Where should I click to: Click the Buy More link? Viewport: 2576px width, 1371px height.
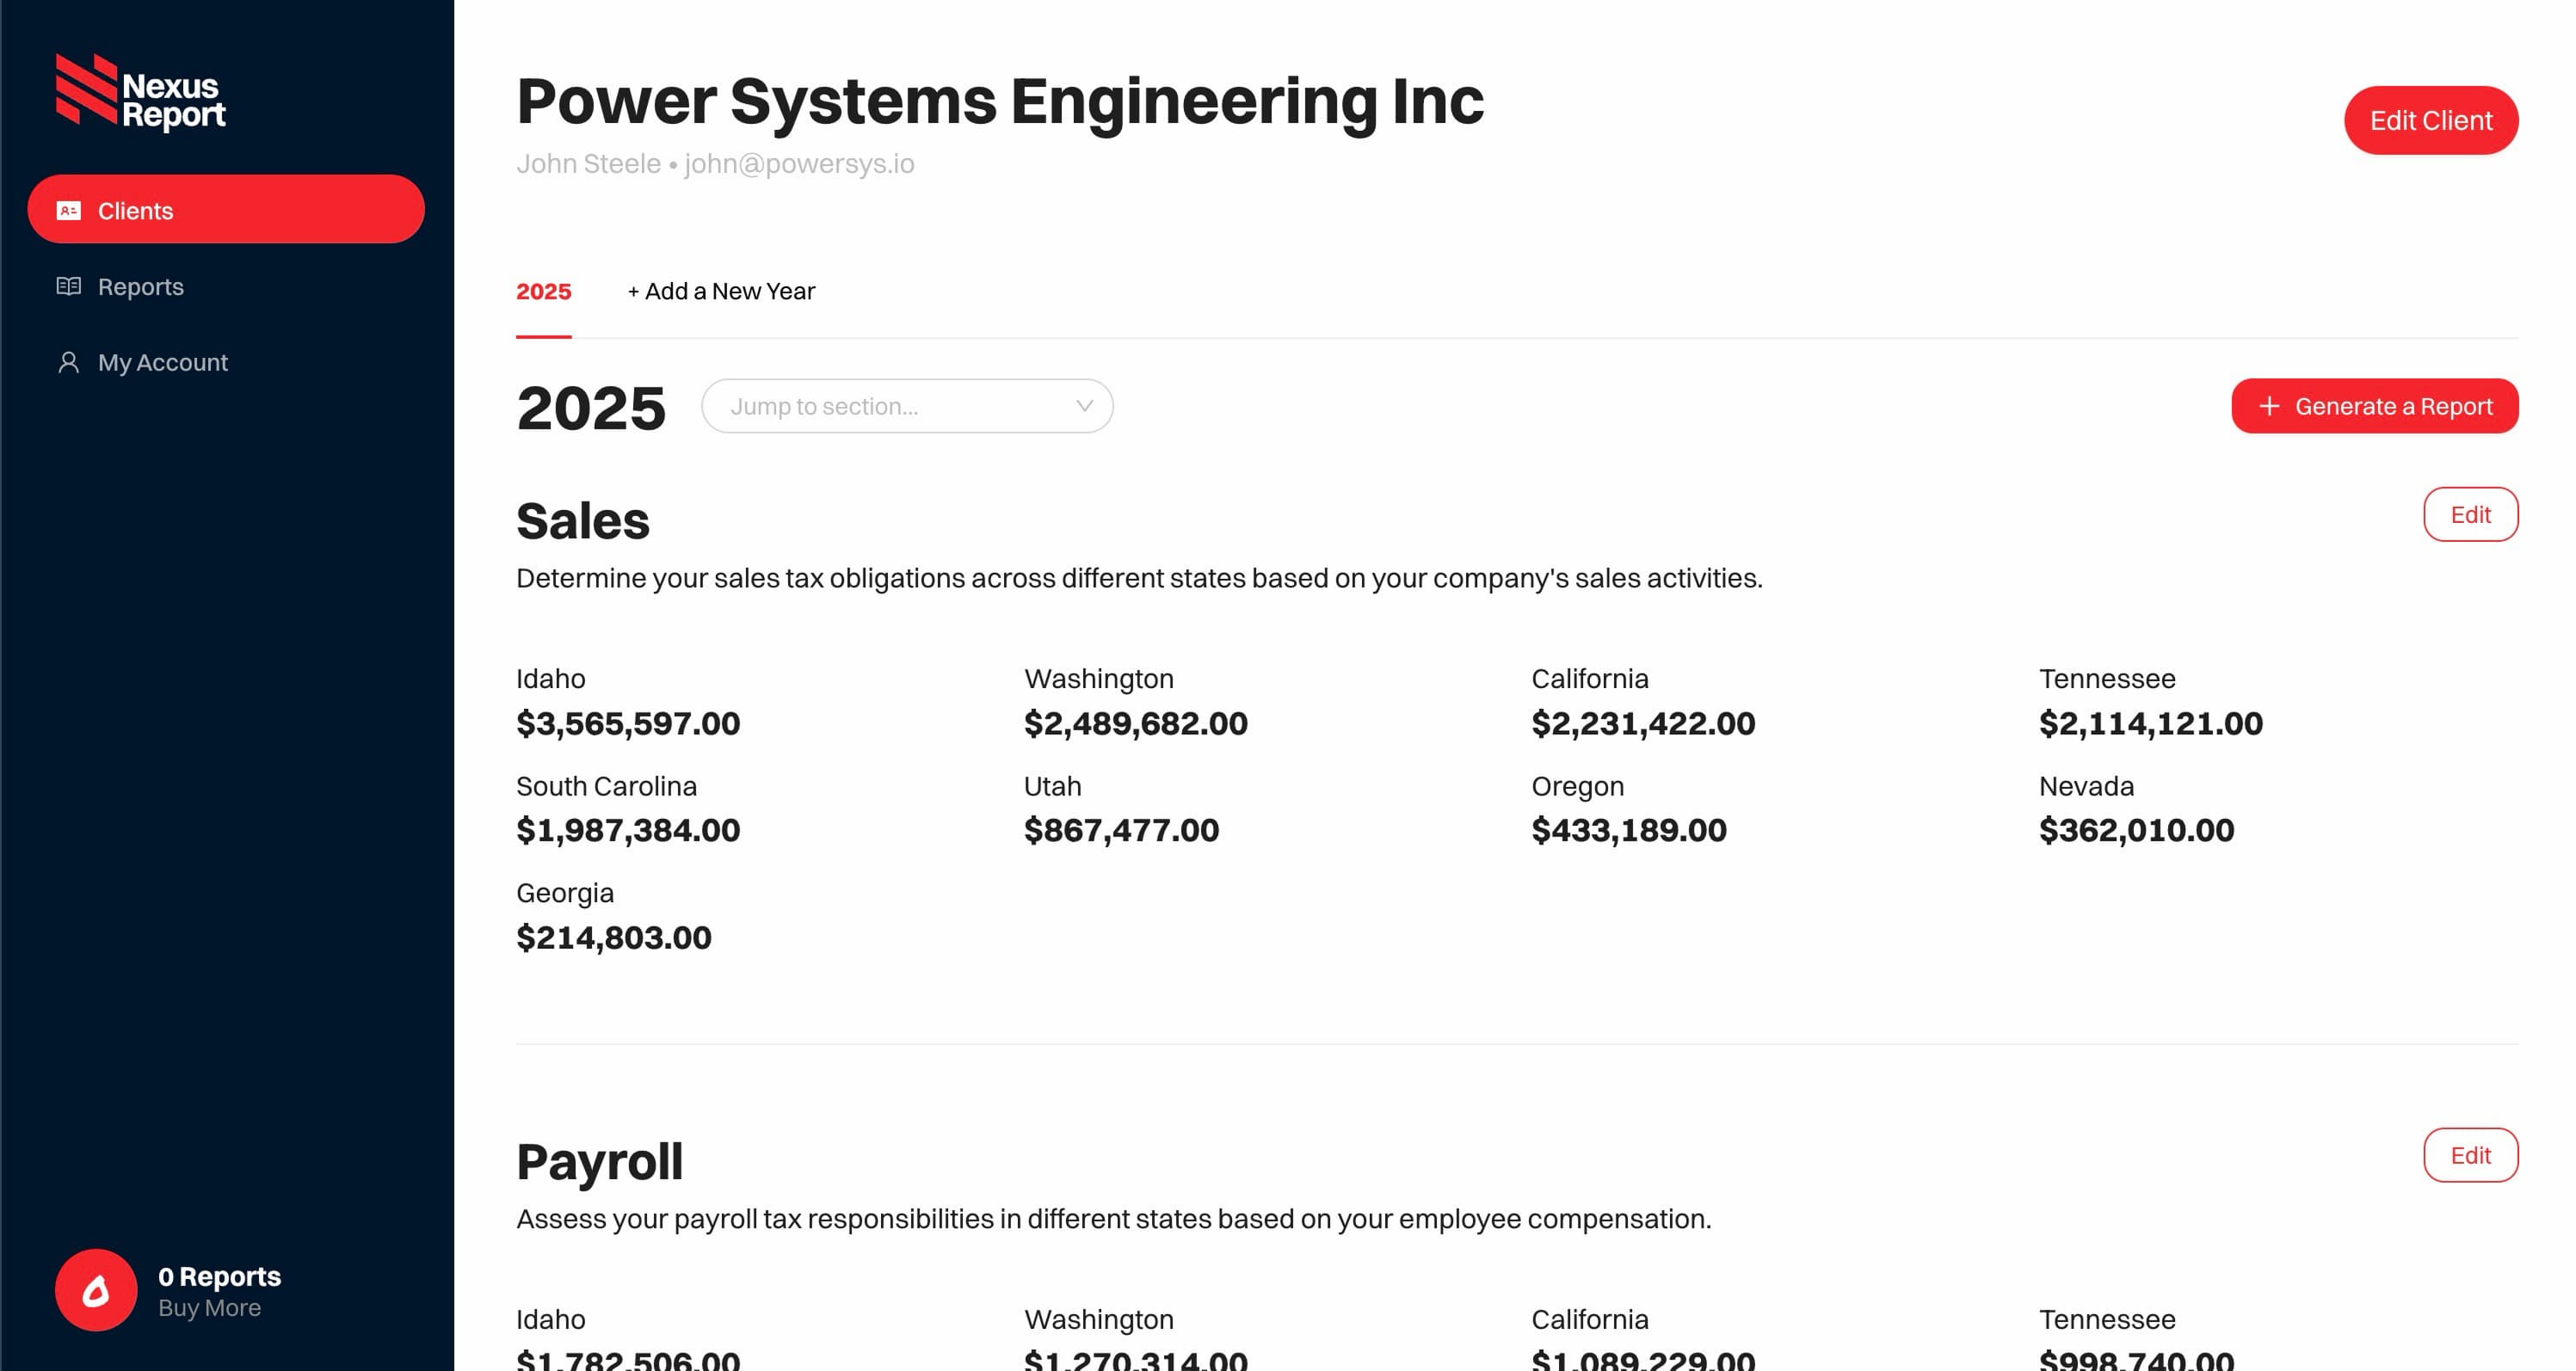click(x=209, y=1308)
